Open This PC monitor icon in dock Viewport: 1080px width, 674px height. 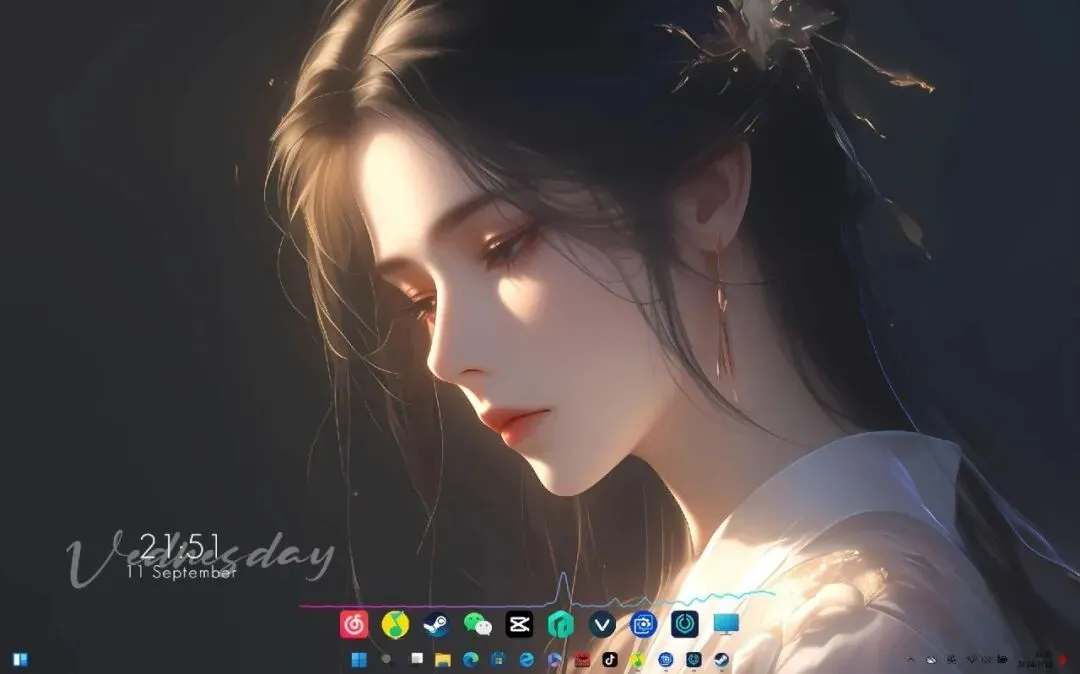(x=726, y=624)
